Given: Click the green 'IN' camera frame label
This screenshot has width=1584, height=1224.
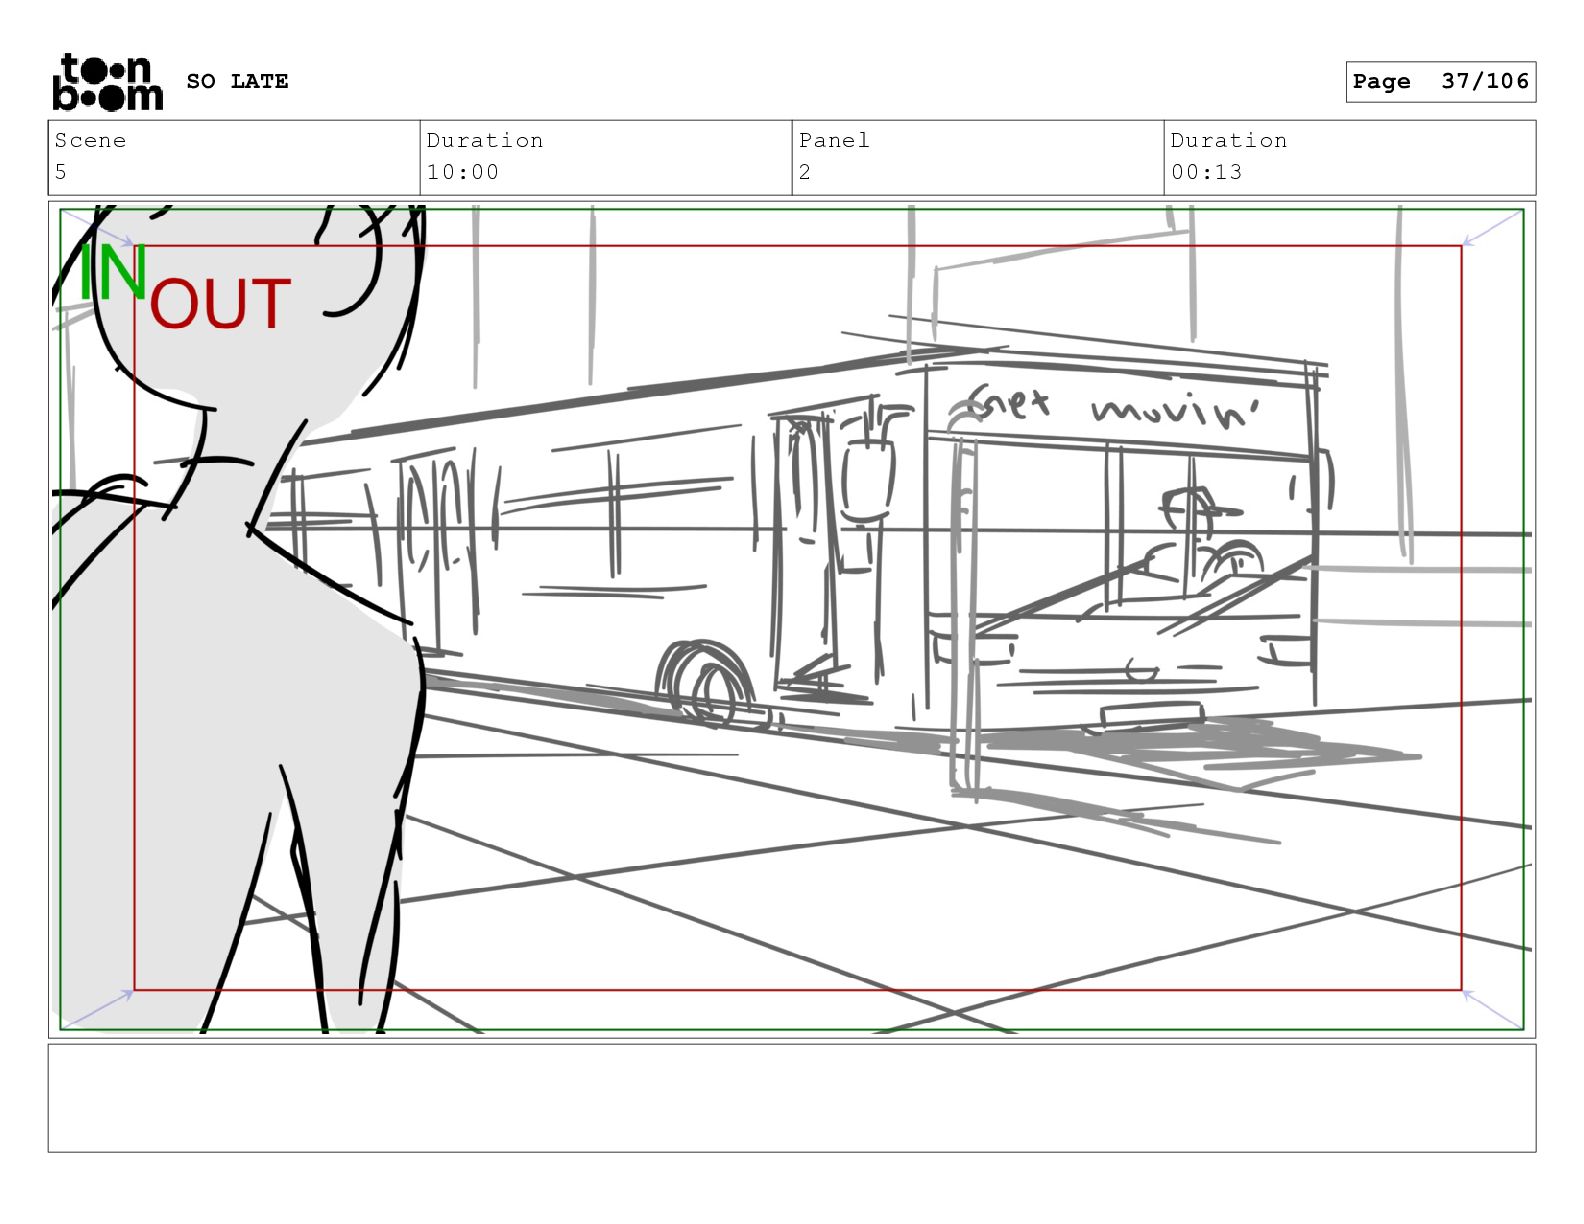Looking at the screenshot, I should point(114,273).
